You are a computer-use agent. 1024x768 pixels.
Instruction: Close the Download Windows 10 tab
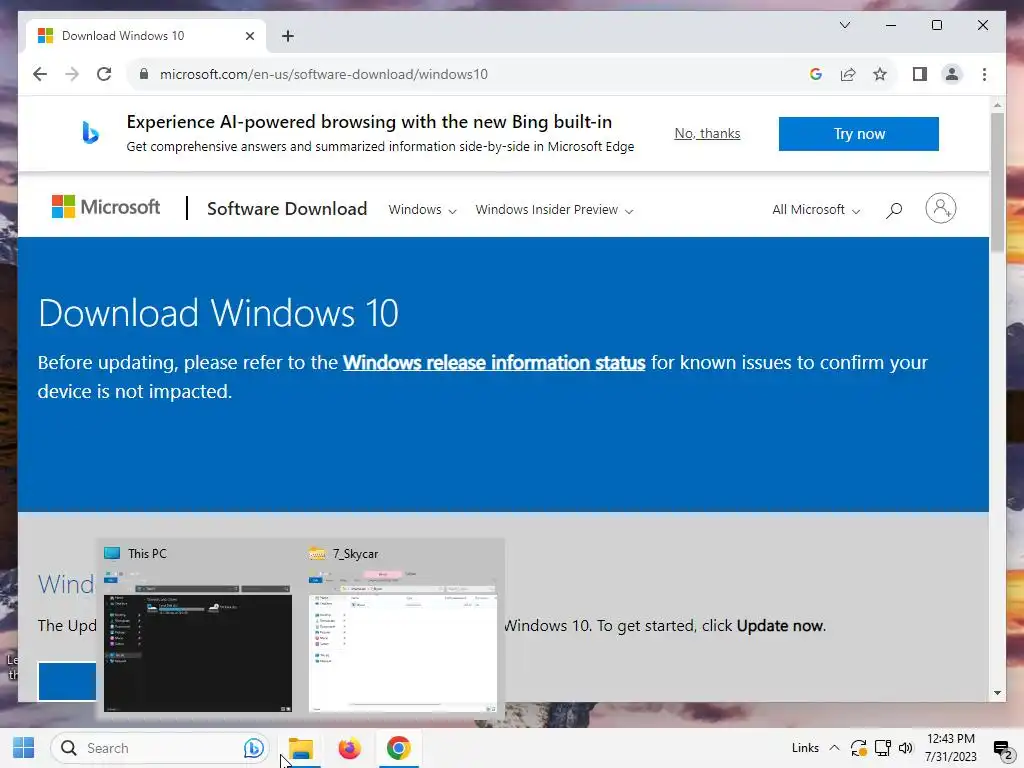249,36
